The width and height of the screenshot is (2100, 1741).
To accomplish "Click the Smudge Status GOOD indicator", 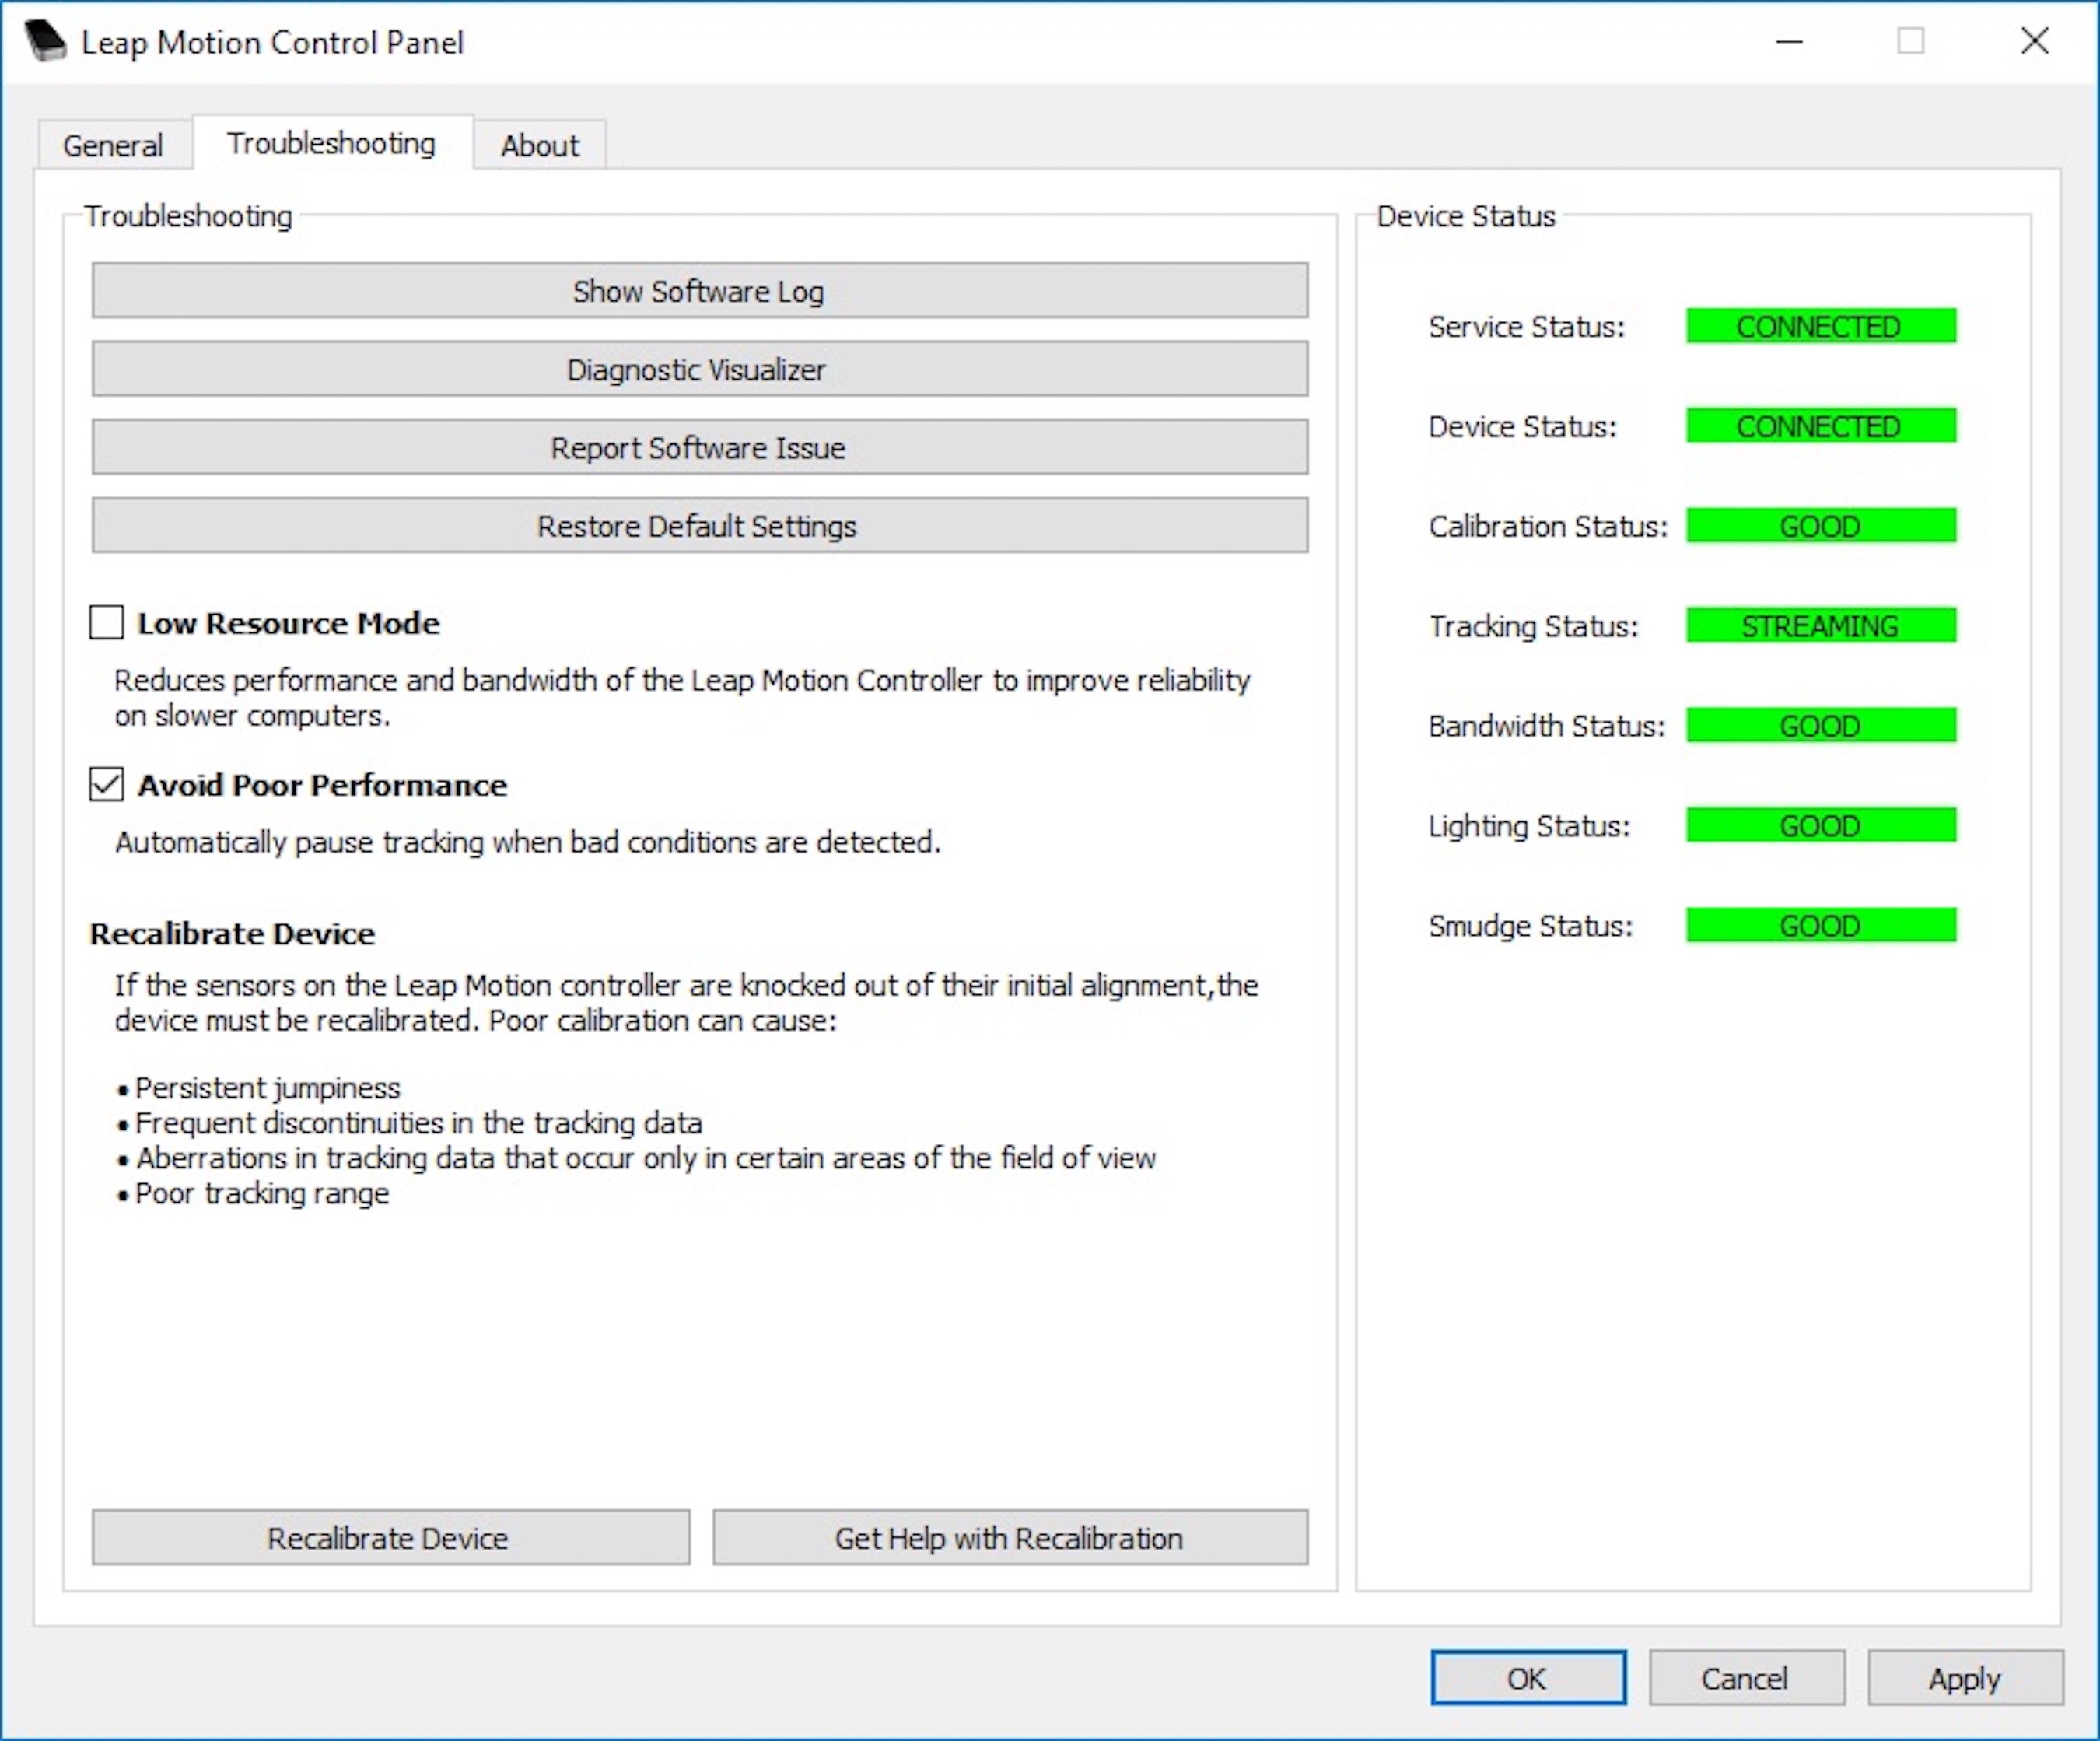I will [x=1820, y=926].
